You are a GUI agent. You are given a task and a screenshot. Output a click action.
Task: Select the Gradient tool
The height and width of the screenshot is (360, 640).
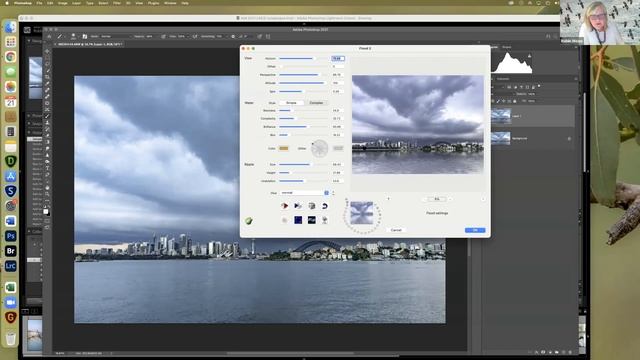47,142
